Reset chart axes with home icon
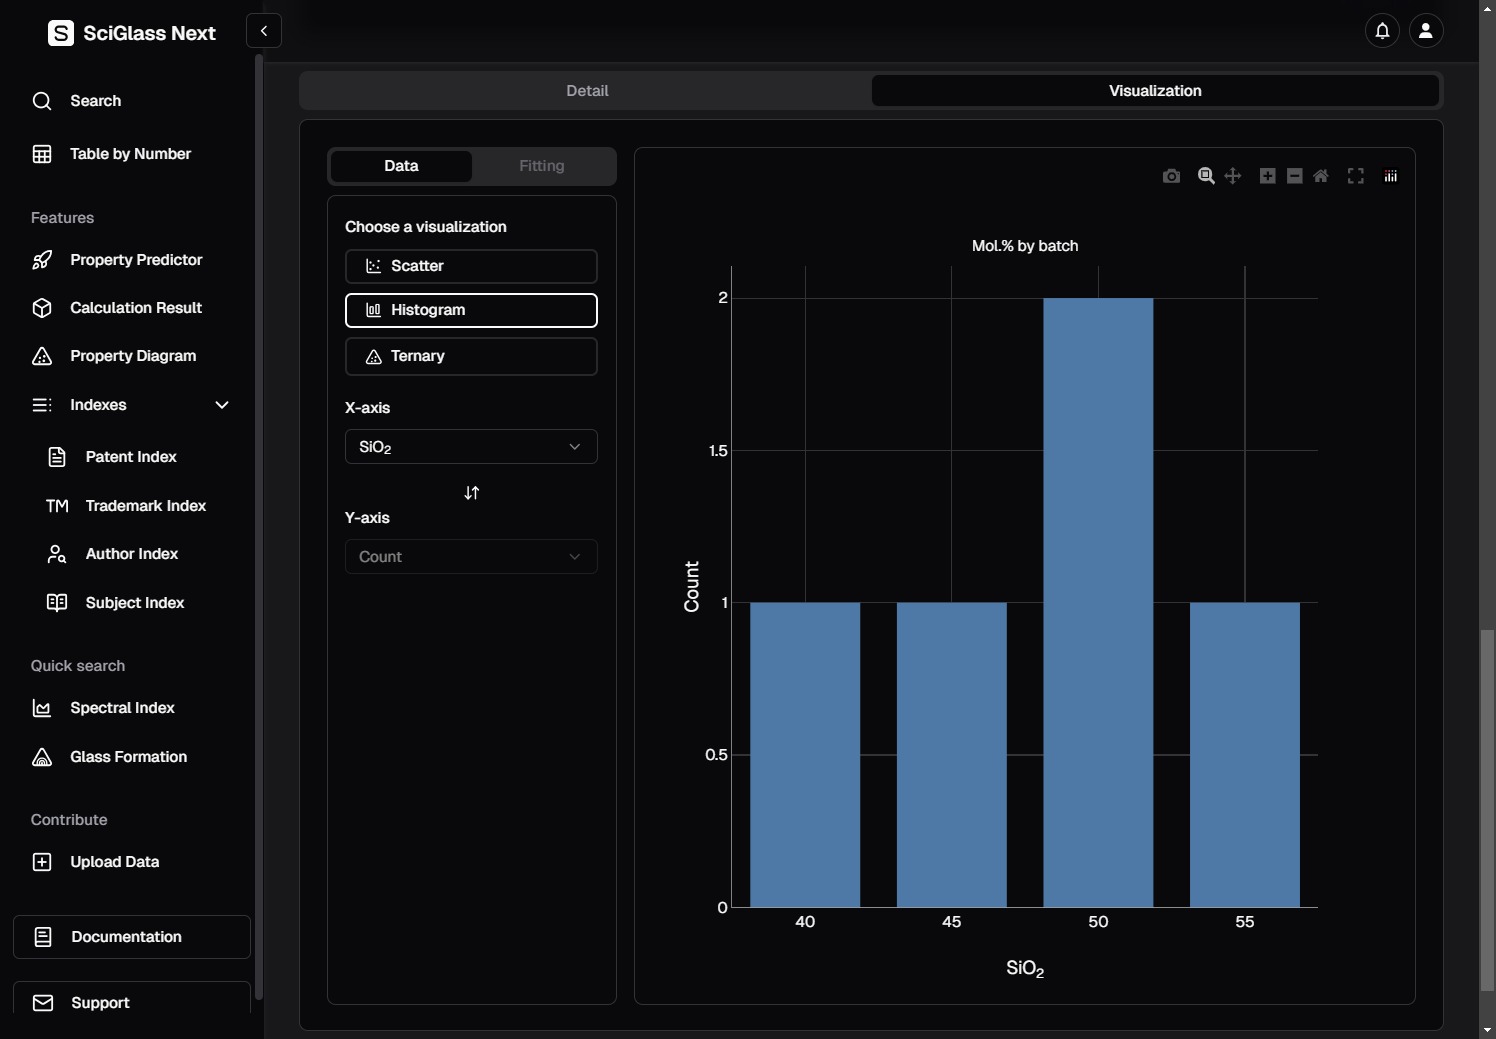The width and height of the screenshot is (1496, 1039). coord(1321,176)
